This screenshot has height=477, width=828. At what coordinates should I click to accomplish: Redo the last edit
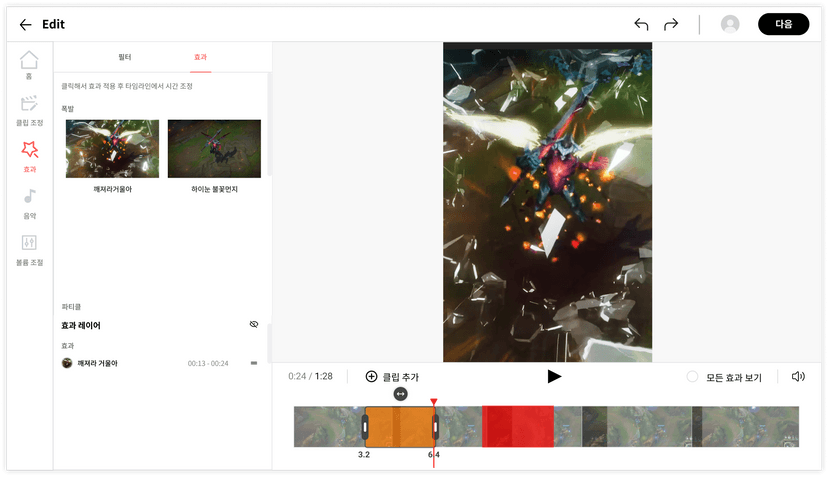tap(671, 24)
